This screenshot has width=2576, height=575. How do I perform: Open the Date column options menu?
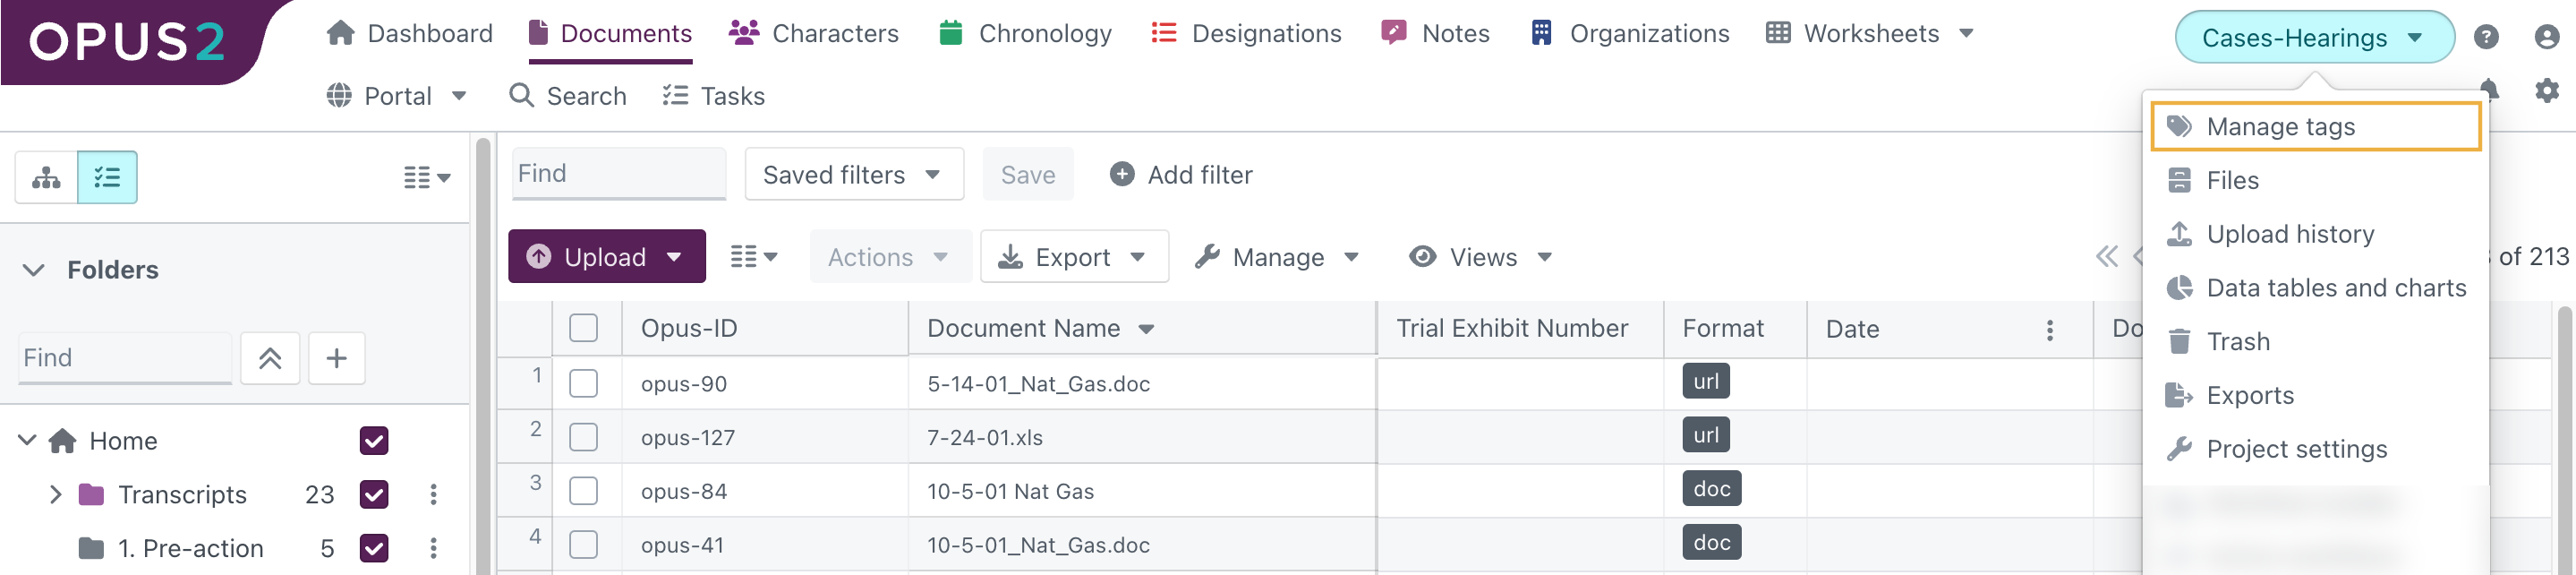(2049, 329)
